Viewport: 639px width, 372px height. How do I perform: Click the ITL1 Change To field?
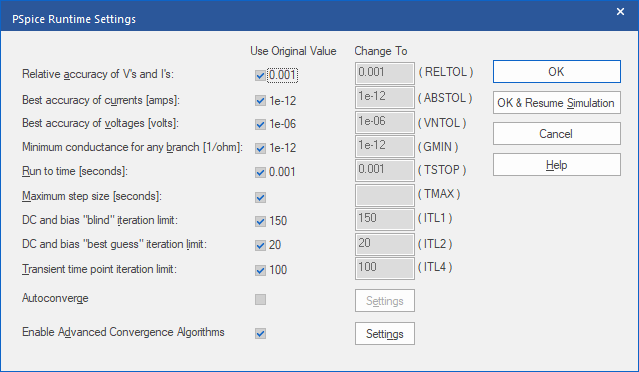tap(385, 220)
